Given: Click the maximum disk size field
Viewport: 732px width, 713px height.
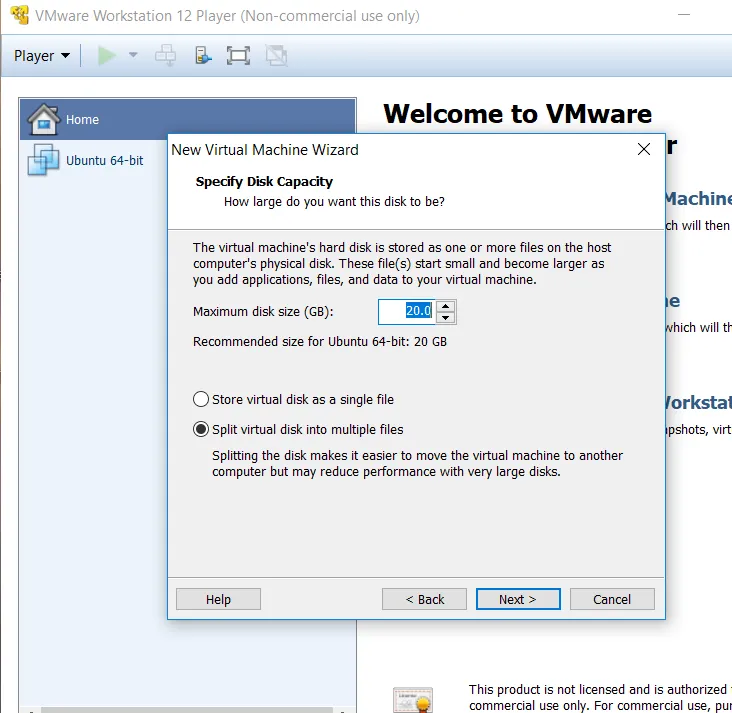Looking at the screenshot, I should point(406,311).
